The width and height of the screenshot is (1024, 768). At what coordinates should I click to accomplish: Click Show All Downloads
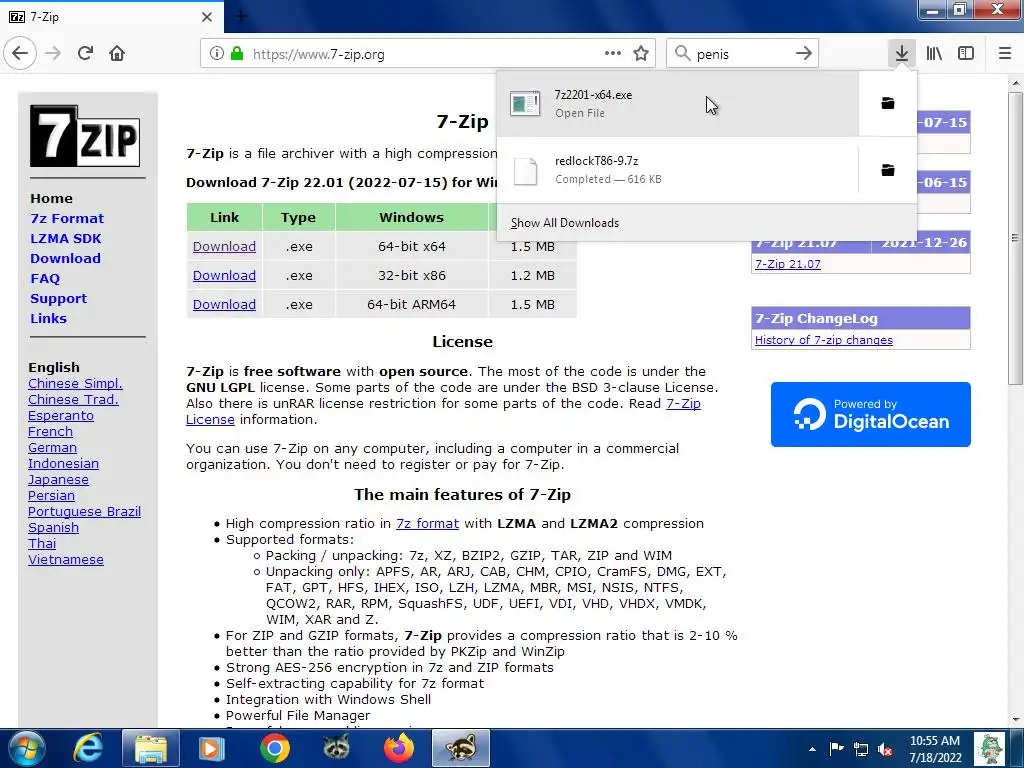(565, 223)
